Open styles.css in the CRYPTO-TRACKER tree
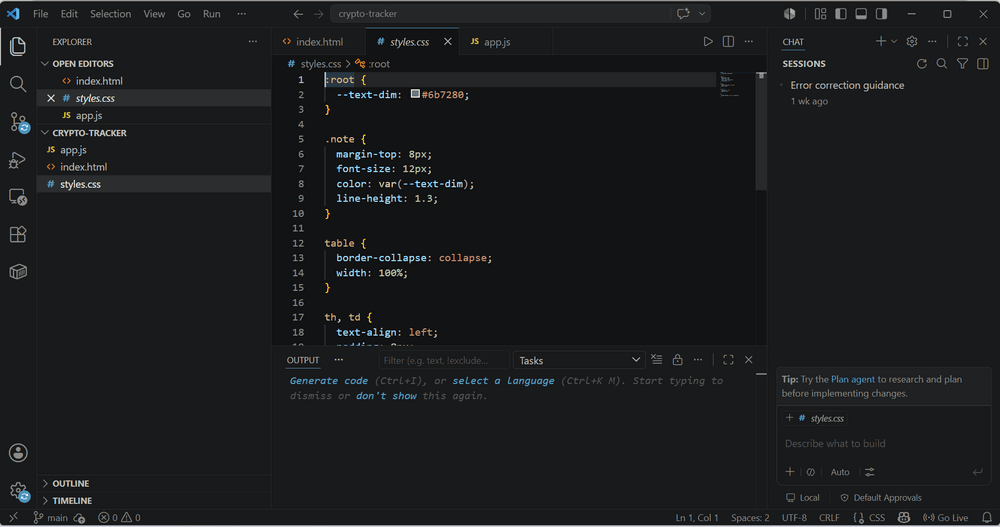 pyautogui.click(x=154, y=184)
